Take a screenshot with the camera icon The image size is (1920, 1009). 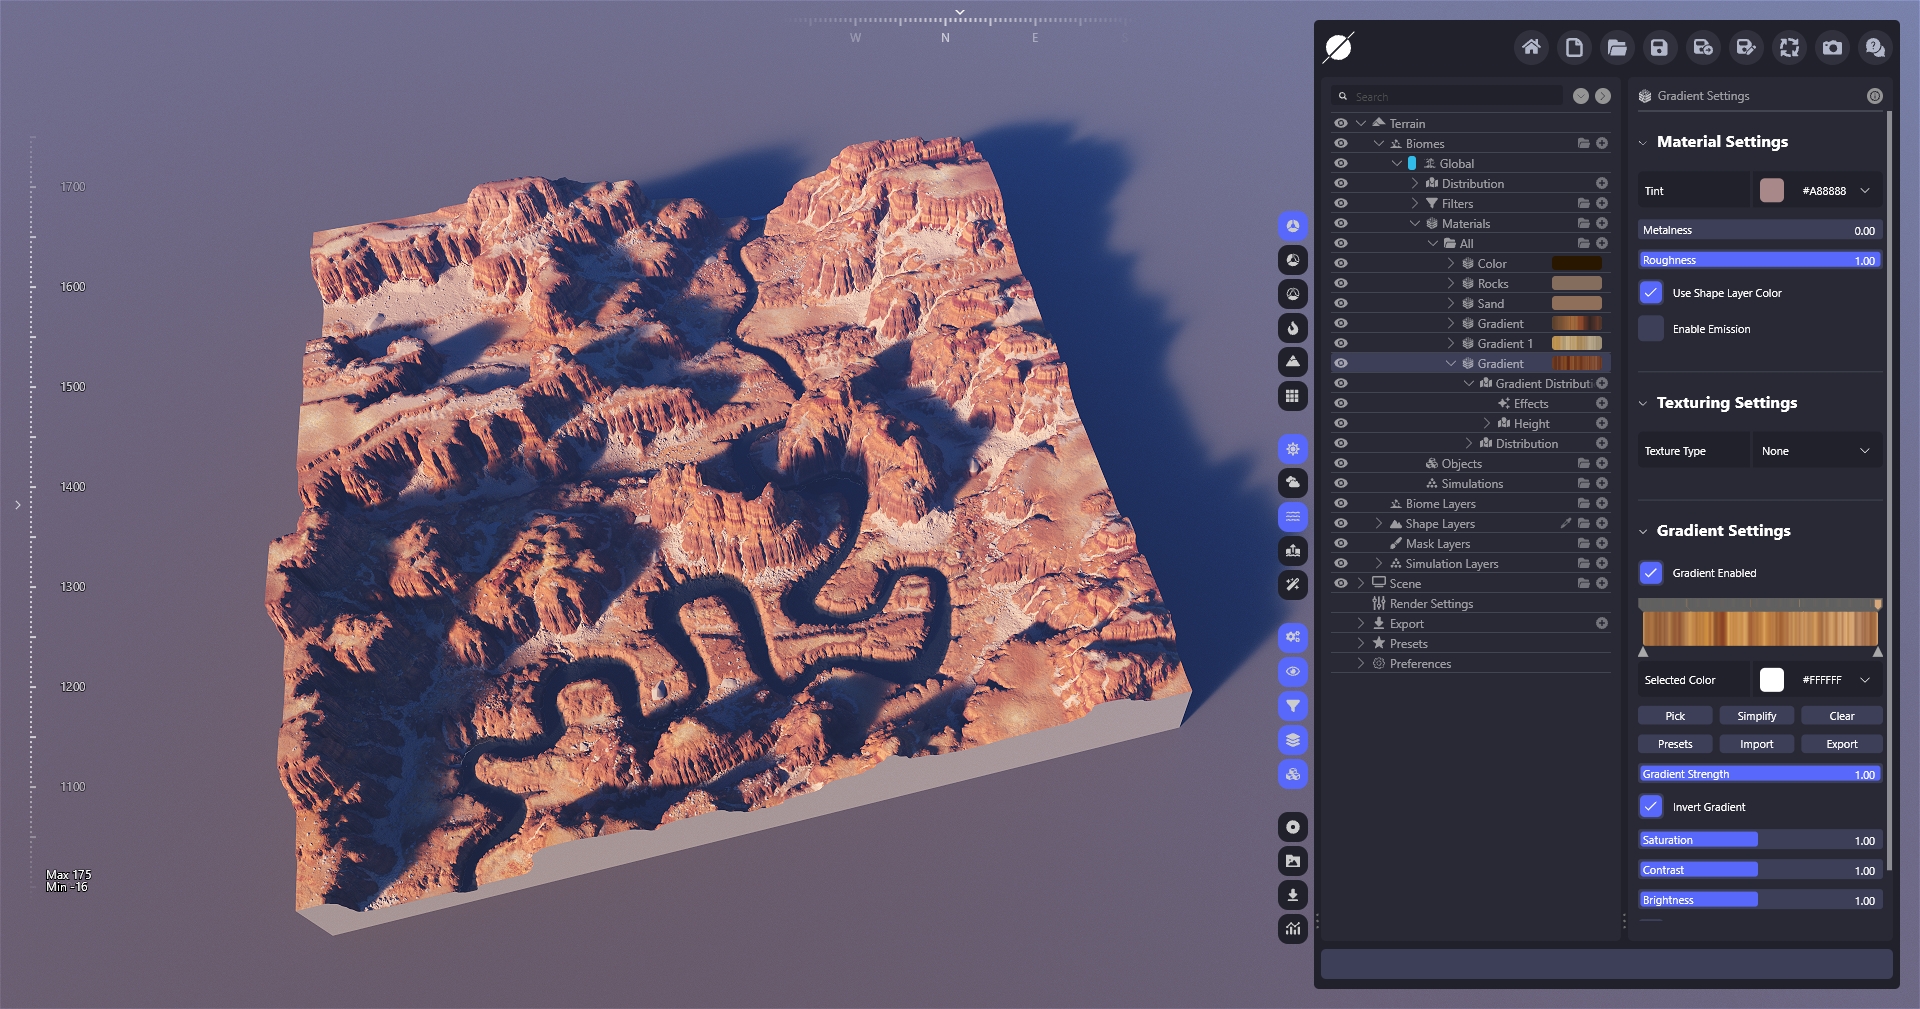click(x=1832, y=47)
